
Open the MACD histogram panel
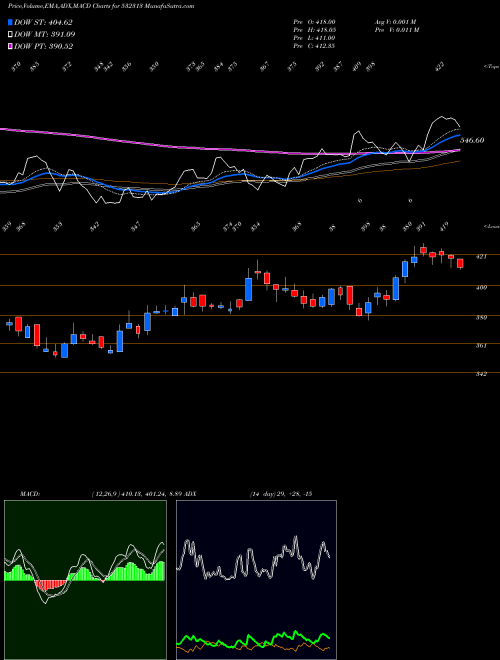click(x=85, y=580)
